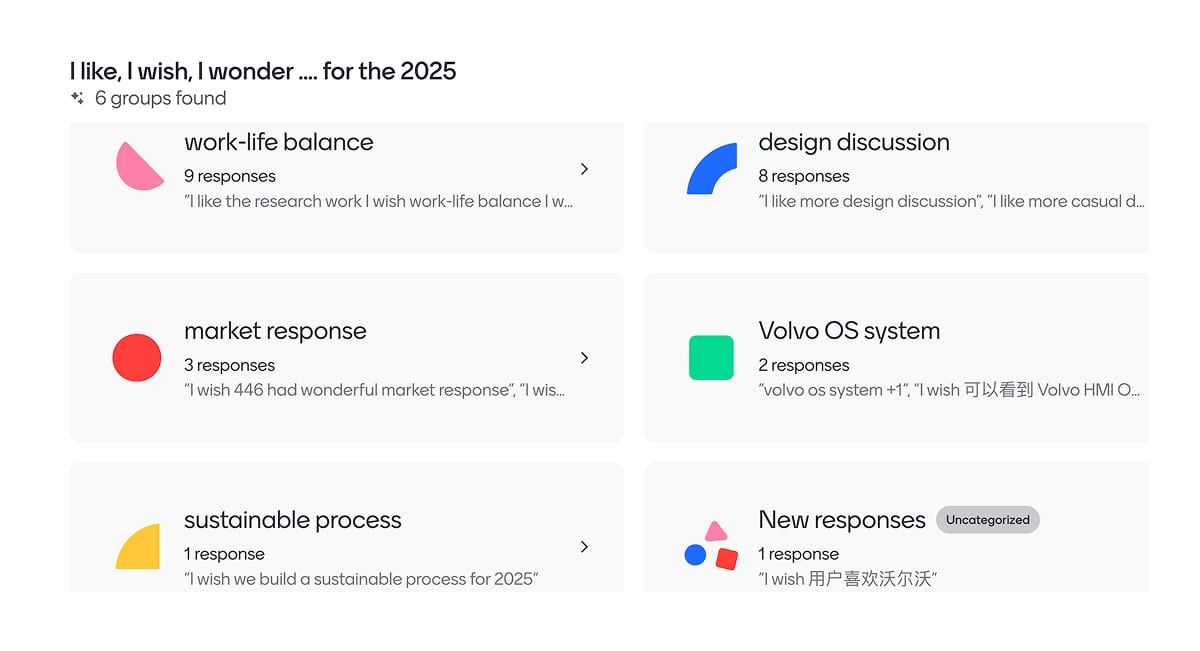
Task: Expand the work-life balance group chevron
Action: click(585, 169)
